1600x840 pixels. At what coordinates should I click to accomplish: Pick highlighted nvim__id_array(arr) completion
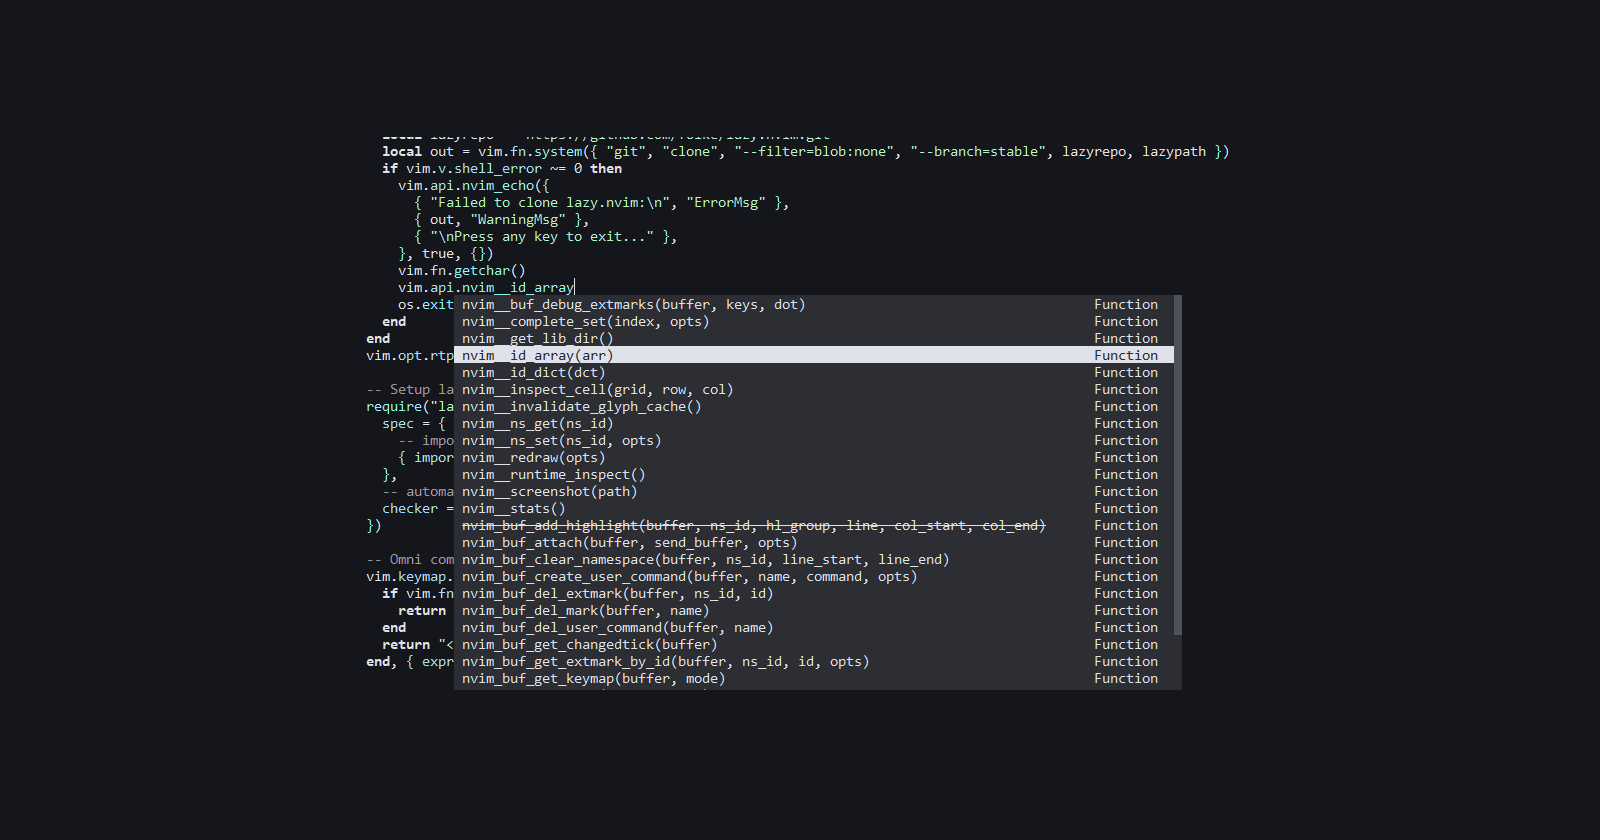814,355
